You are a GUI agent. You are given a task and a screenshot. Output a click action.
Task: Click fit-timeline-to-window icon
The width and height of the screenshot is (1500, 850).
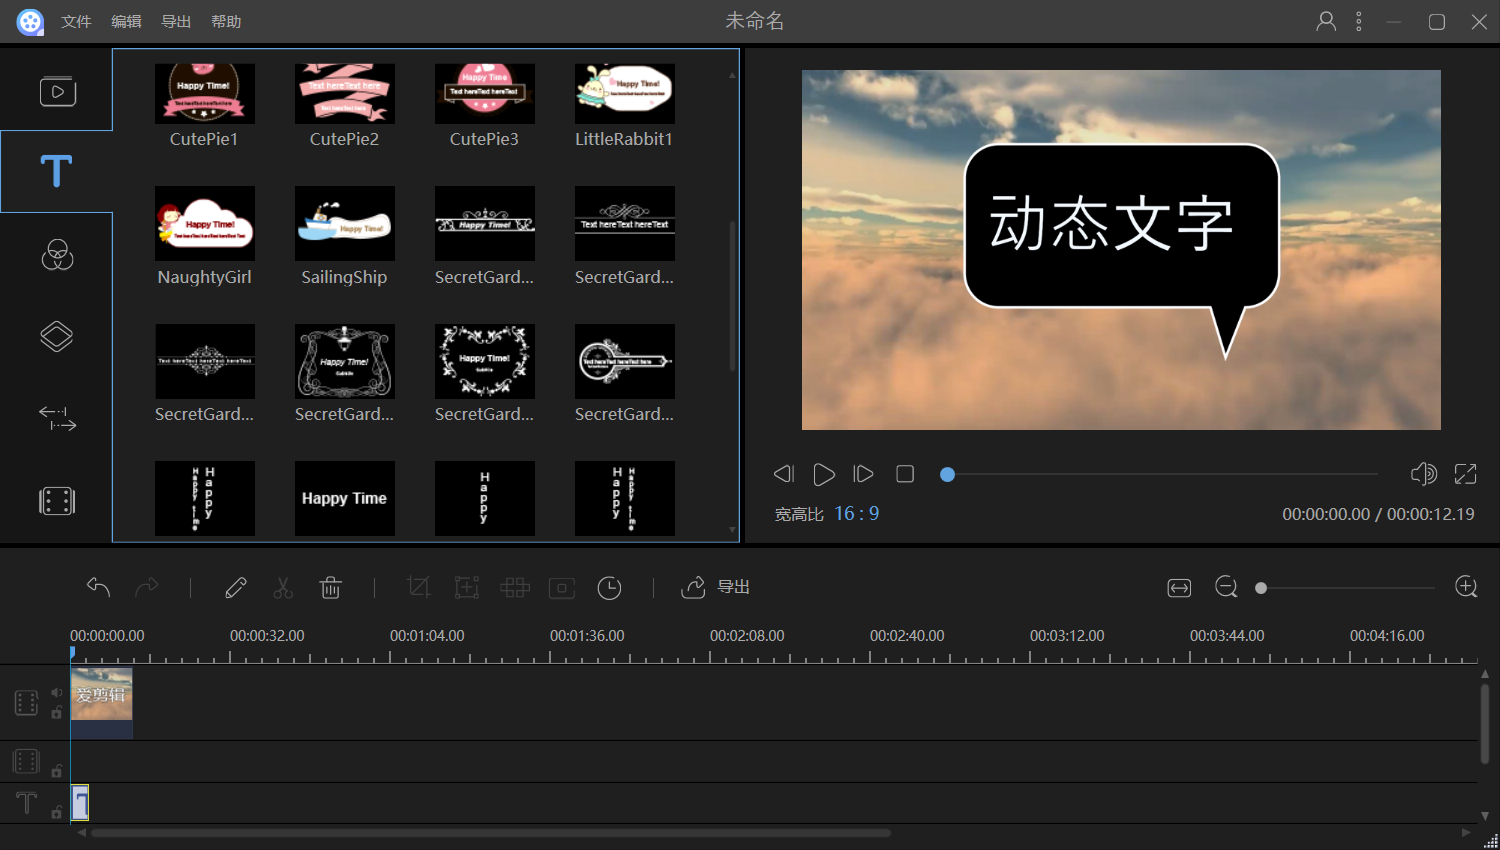(1179, 588)
